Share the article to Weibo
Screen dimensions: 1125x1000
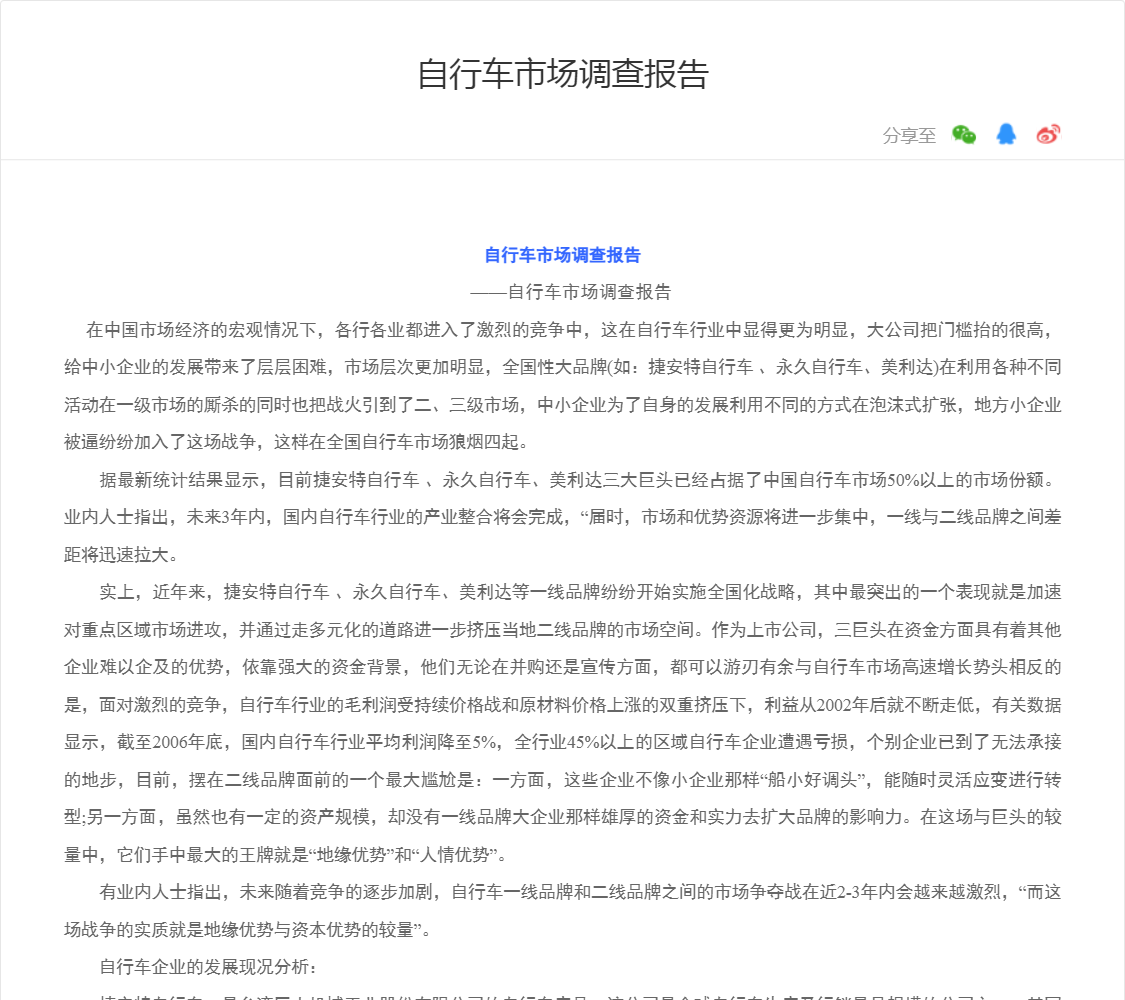1048,134
